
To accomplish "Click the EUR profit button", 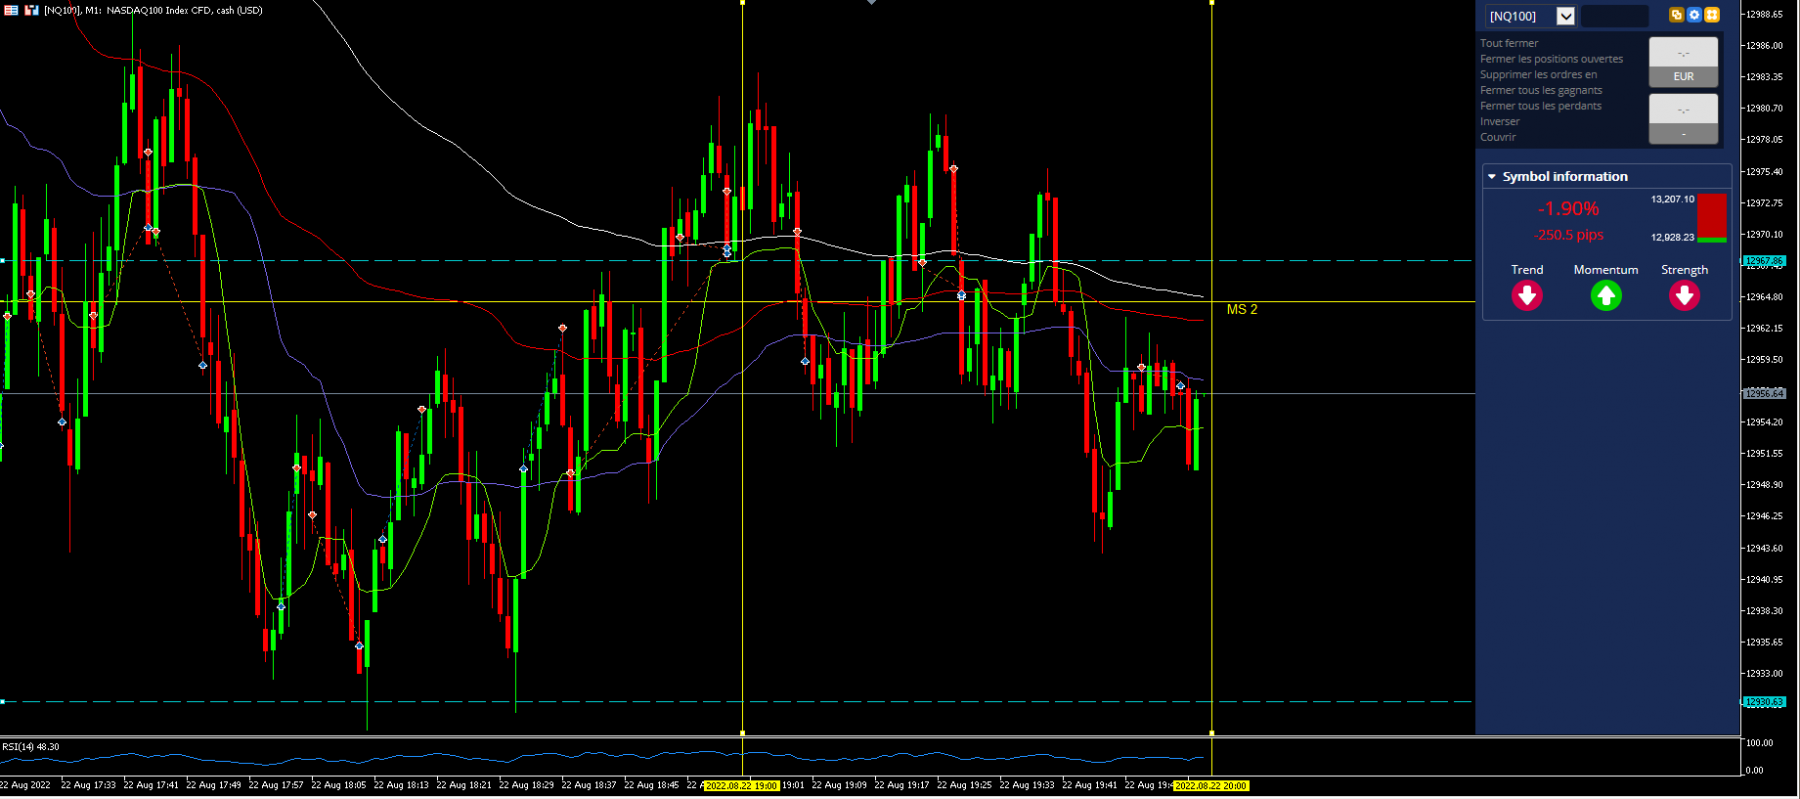I will click(1684, 77).
